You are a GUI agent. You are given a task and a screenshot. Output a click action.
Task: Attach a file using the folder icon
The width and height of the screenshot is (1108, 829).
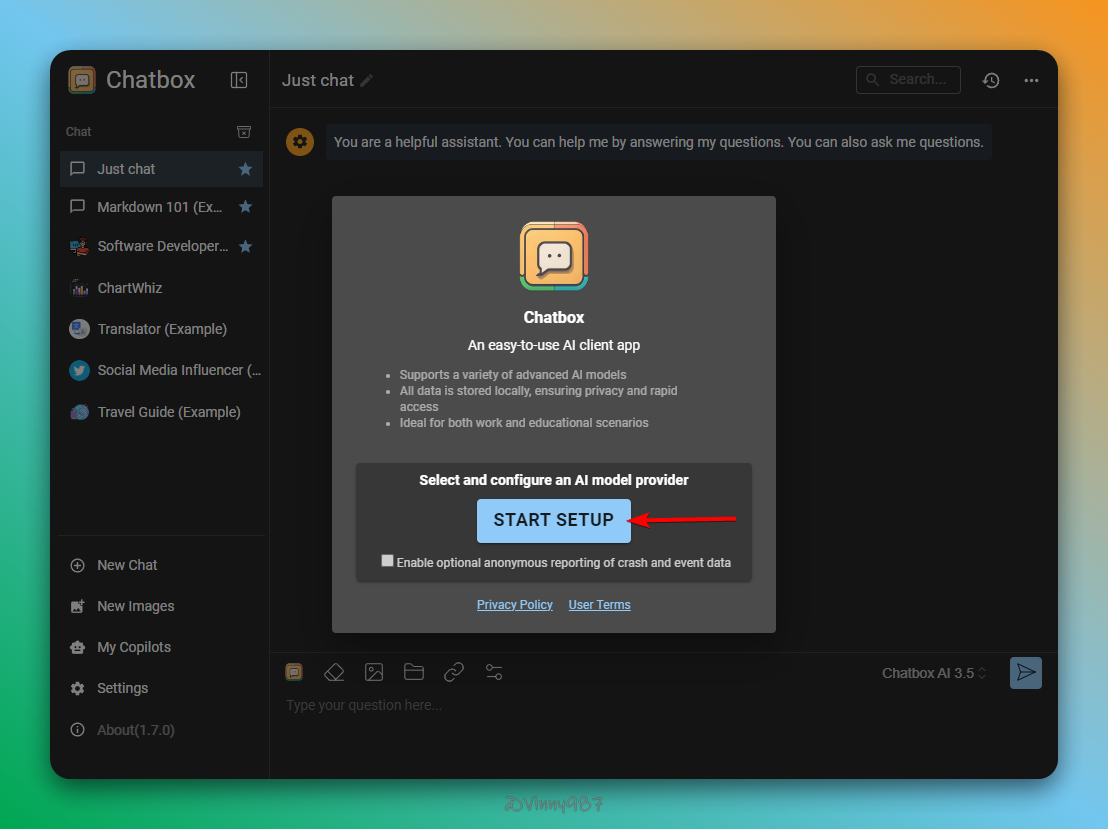[x=414, y=672]
